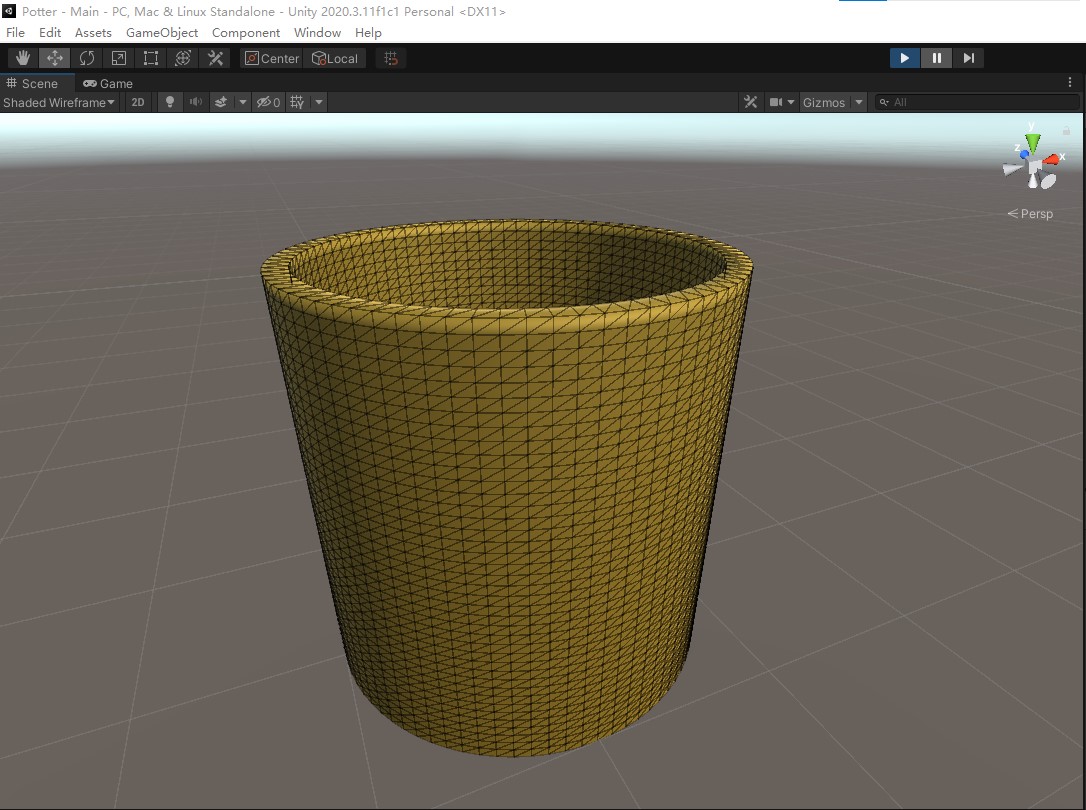Open the Assets menu
This screenshot has width=1086, height=810.
[x=93, y=33]
